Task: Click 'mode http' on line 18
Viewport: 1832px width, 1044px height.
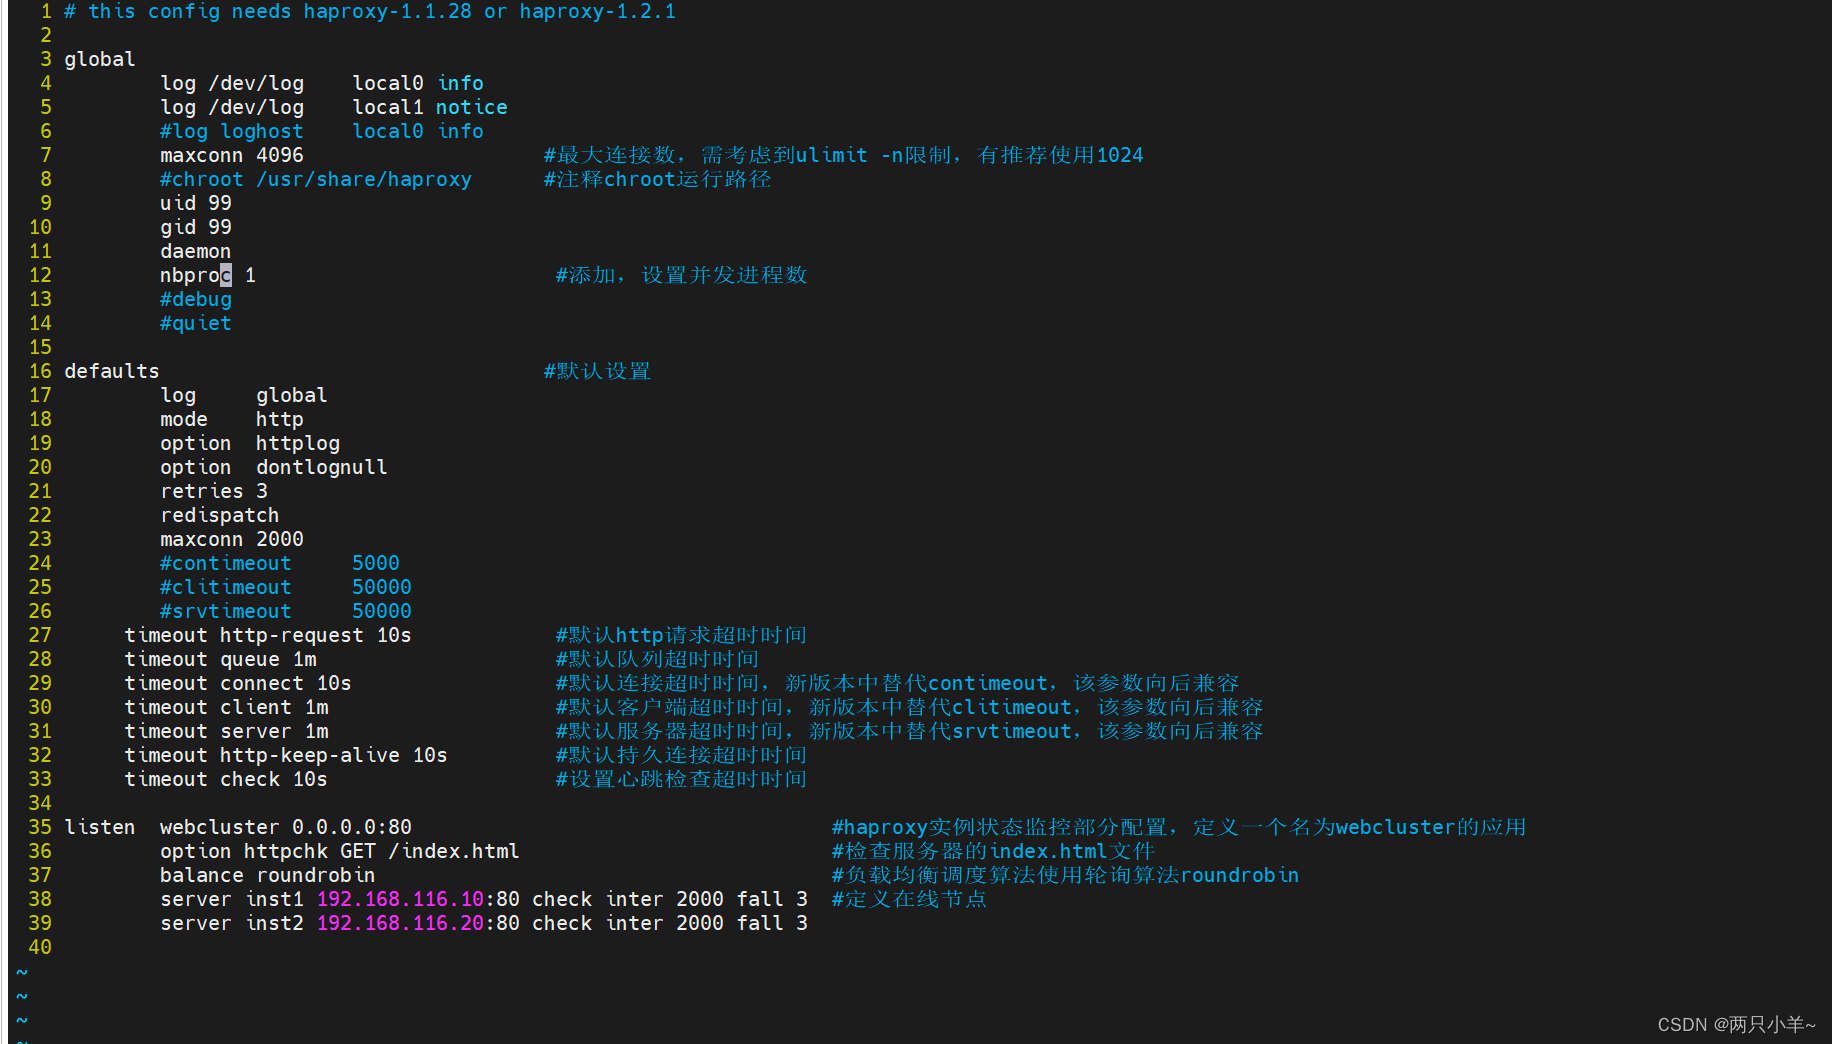Action: 232,419
